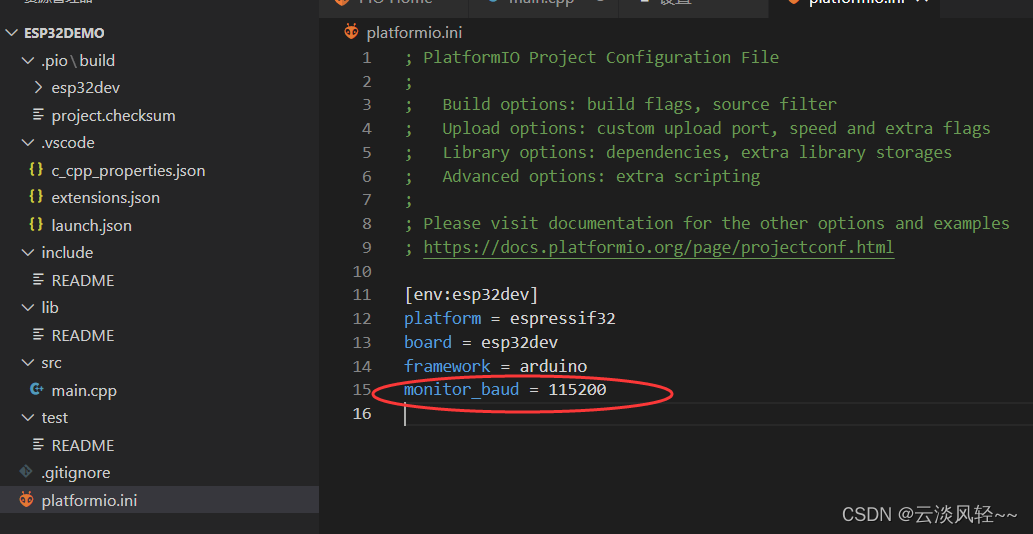This screenshot has height=534, width=1033.
Task: Click the [env:esp32dev] section header
Action: pyautogui.click(x=471, y=294)
